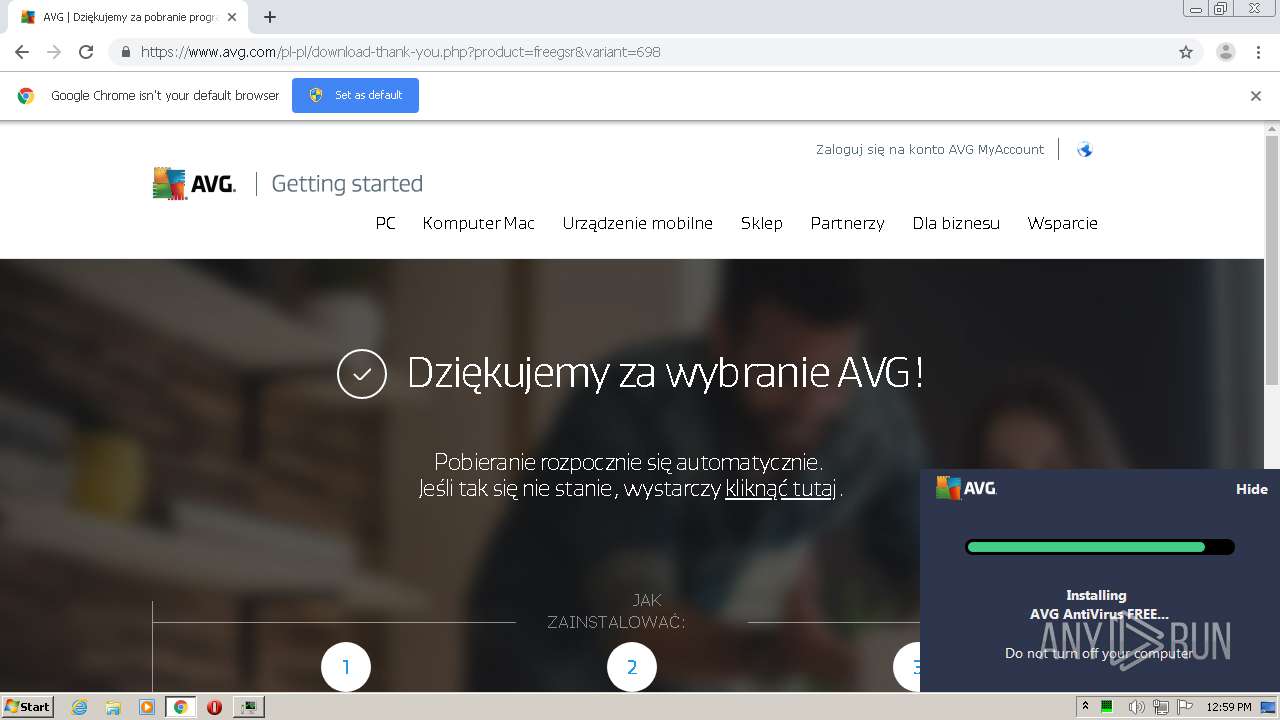Click the kliknąć tutaj download link

[x=781, y=489]
